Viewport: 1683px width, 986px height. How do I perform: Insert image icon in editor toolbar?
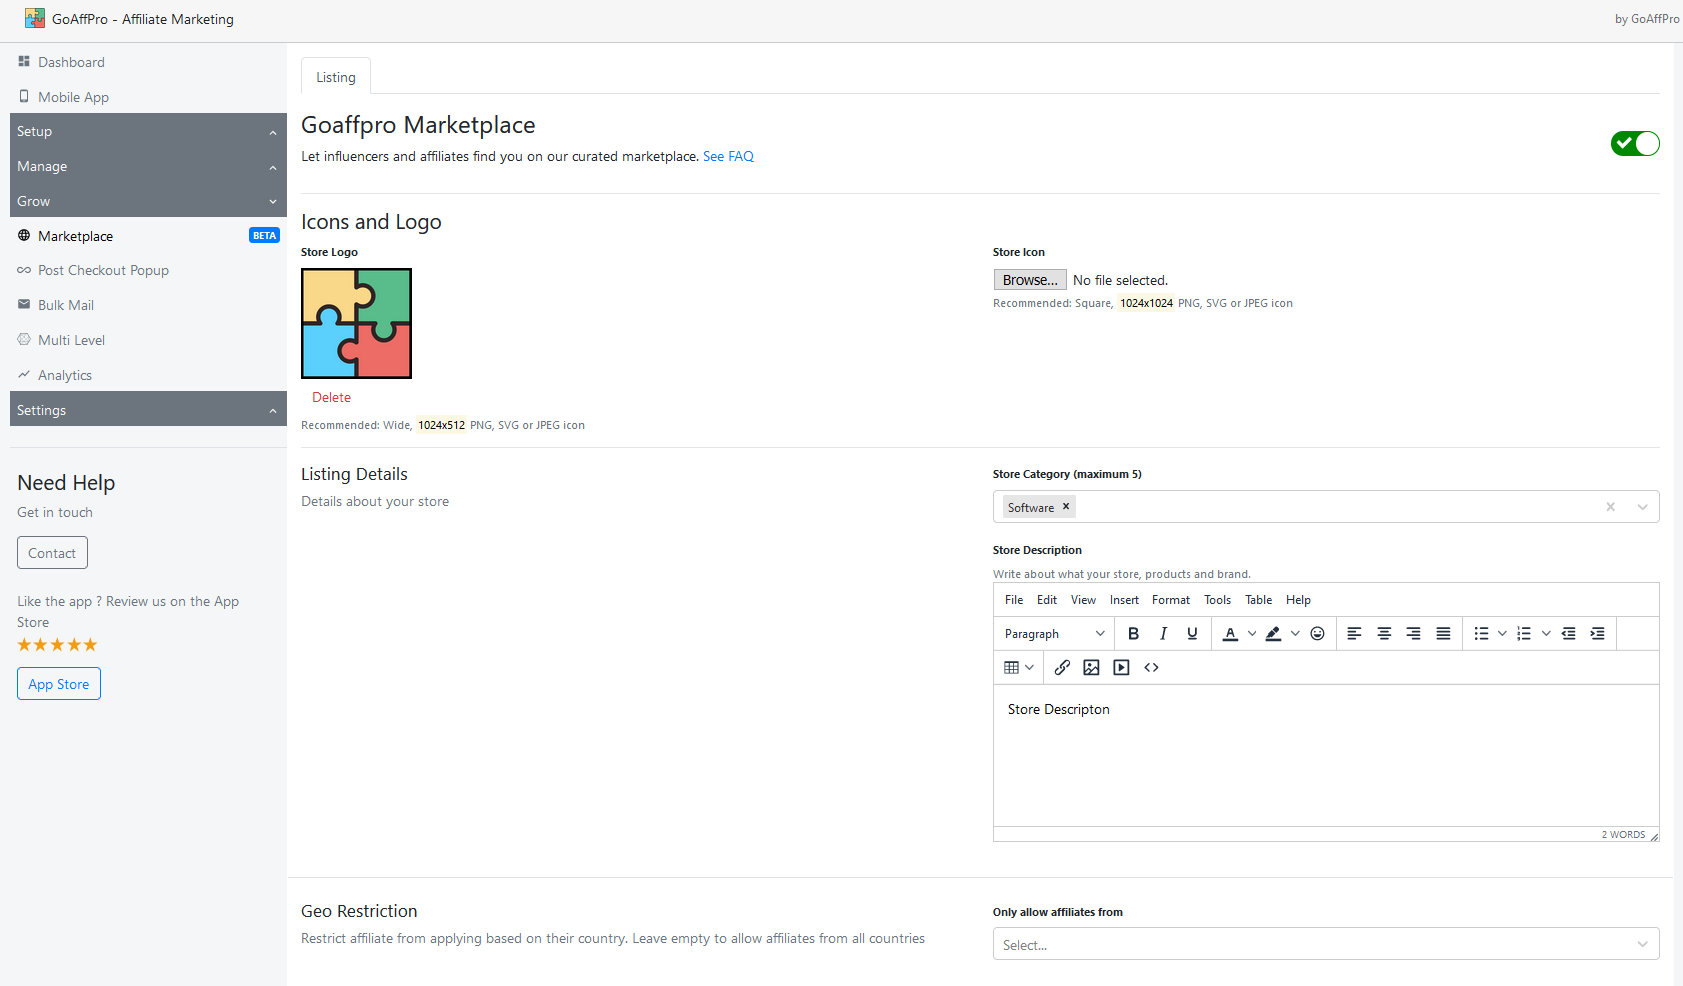point(1091,667)
